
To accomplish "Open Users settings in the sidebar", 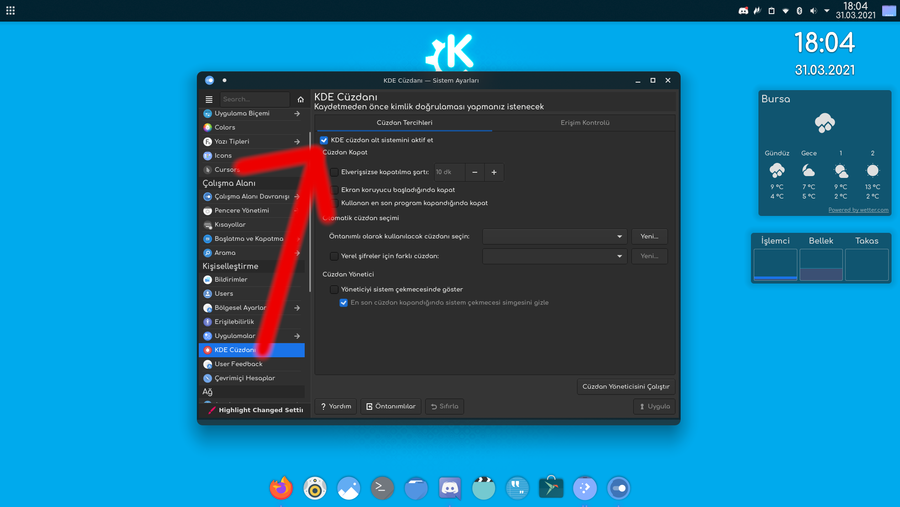I will [x=251, y=293].
